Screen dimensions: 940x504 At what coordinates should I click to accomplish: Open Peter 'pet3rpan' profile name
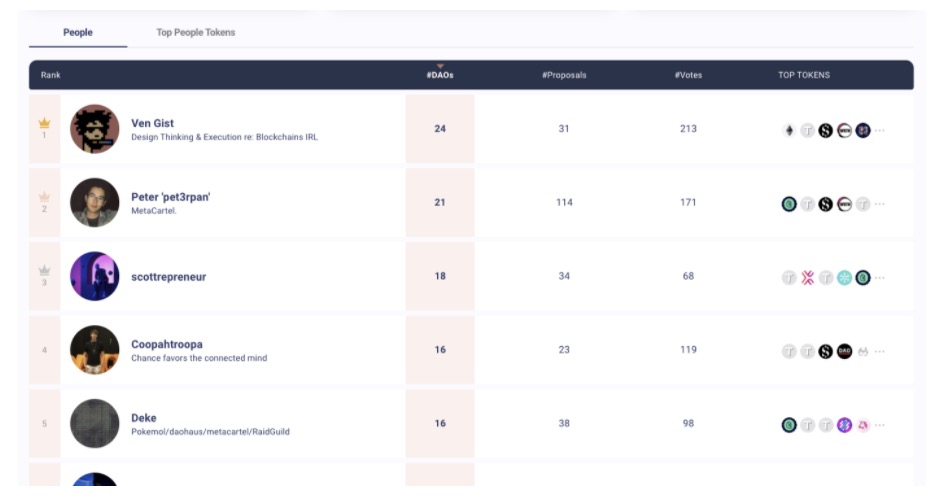[171, 197]
